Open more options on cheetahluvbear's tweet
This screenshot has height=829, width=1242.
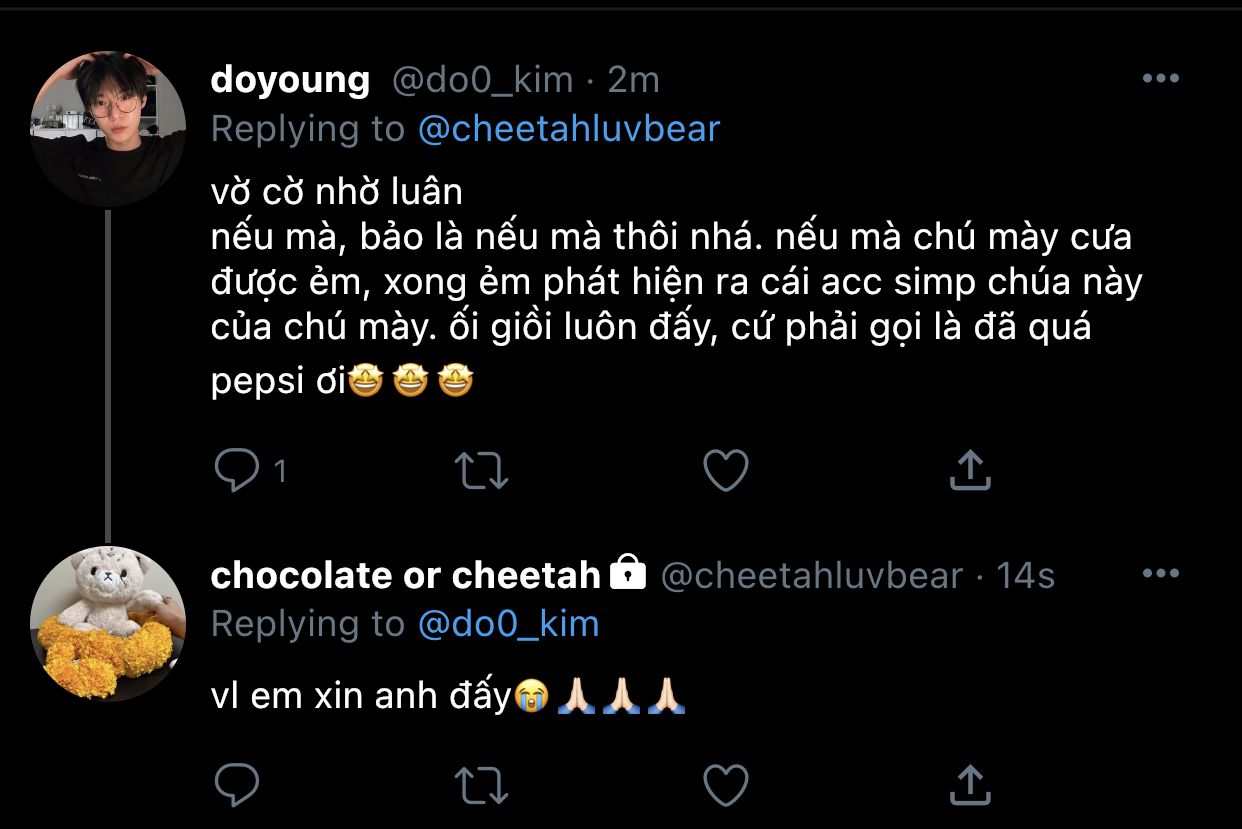(x=1160, y=574)
